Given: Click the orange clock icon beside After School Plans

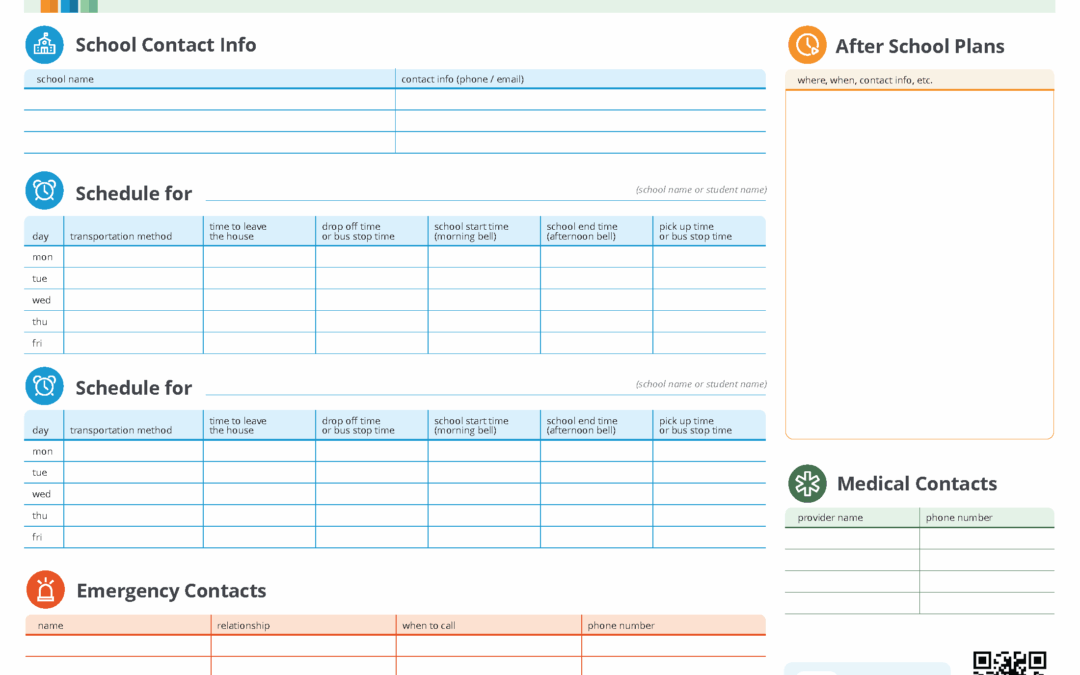Looking at the screenshot, I should coord(807,45).
